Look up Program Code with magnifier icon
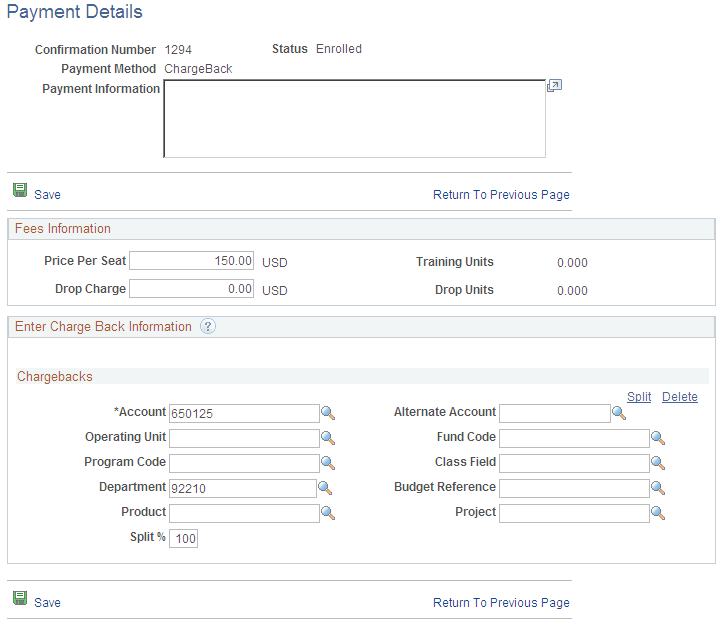Image resolution: width=721 pixels, height=622 pixels. [x=328, y=463]
